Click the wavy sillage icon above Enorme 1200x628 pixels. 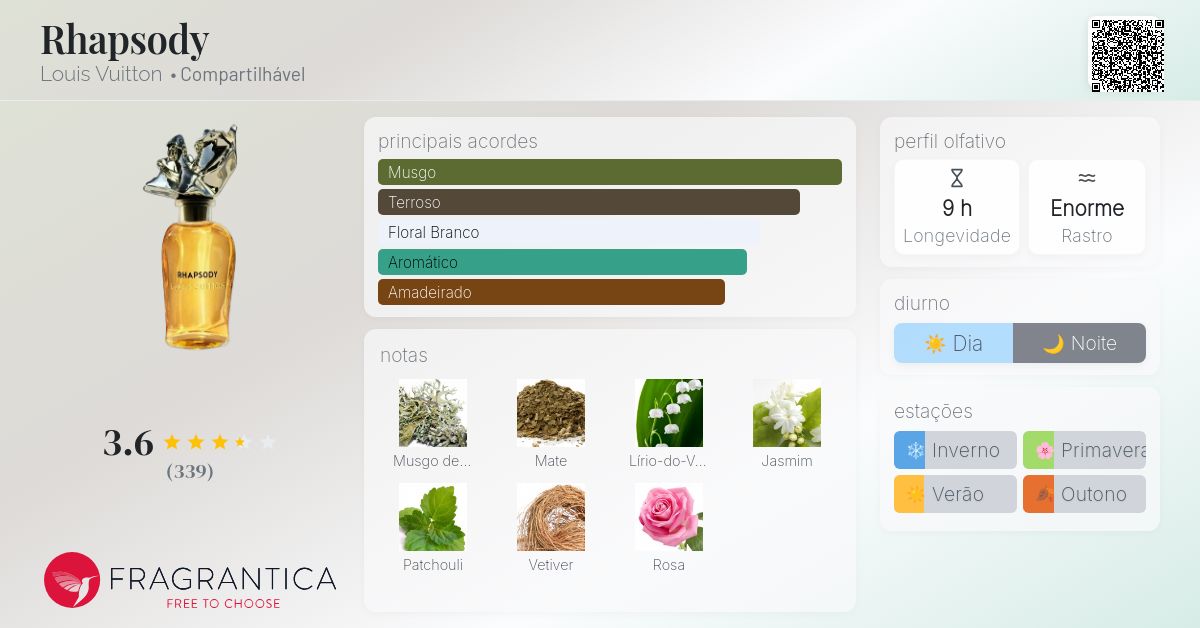(x=1087, y=178)
